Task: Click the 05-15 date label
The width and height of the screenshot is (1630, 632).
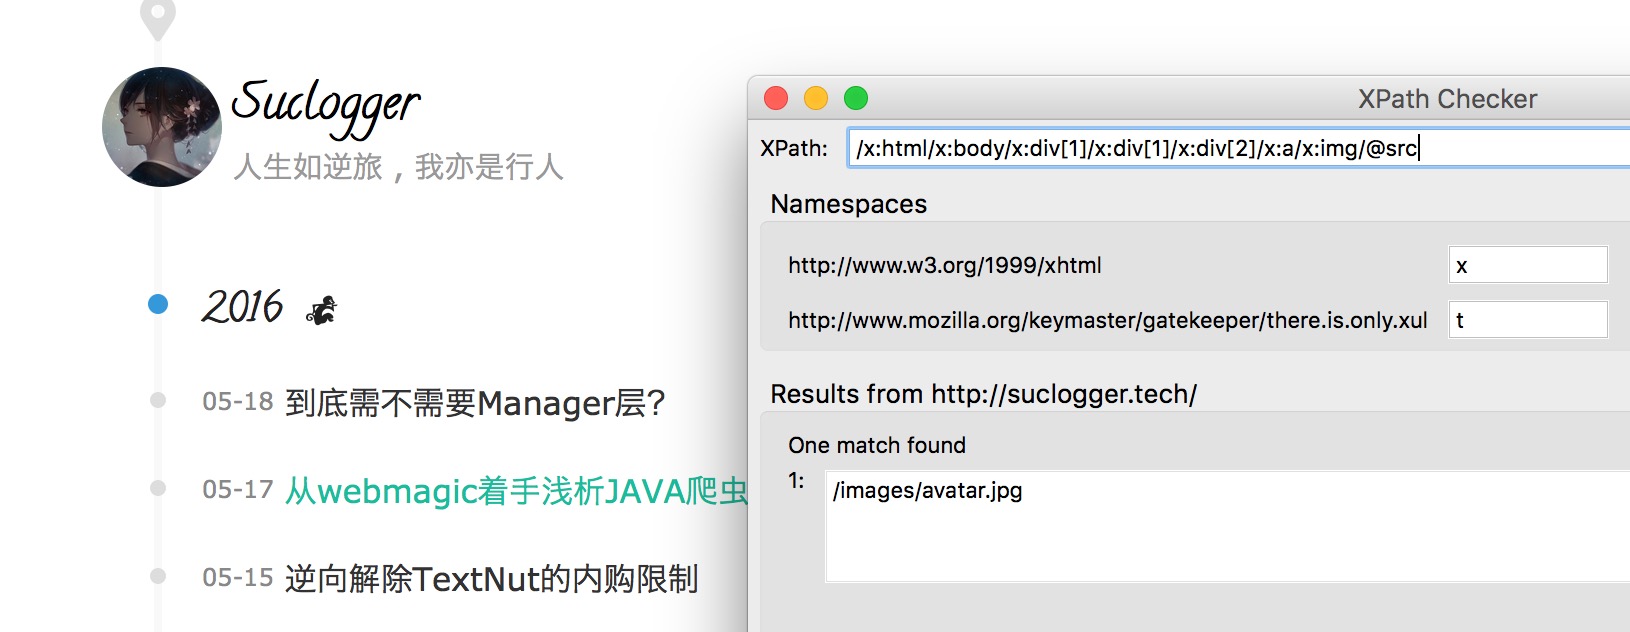Action: [238, 578]
